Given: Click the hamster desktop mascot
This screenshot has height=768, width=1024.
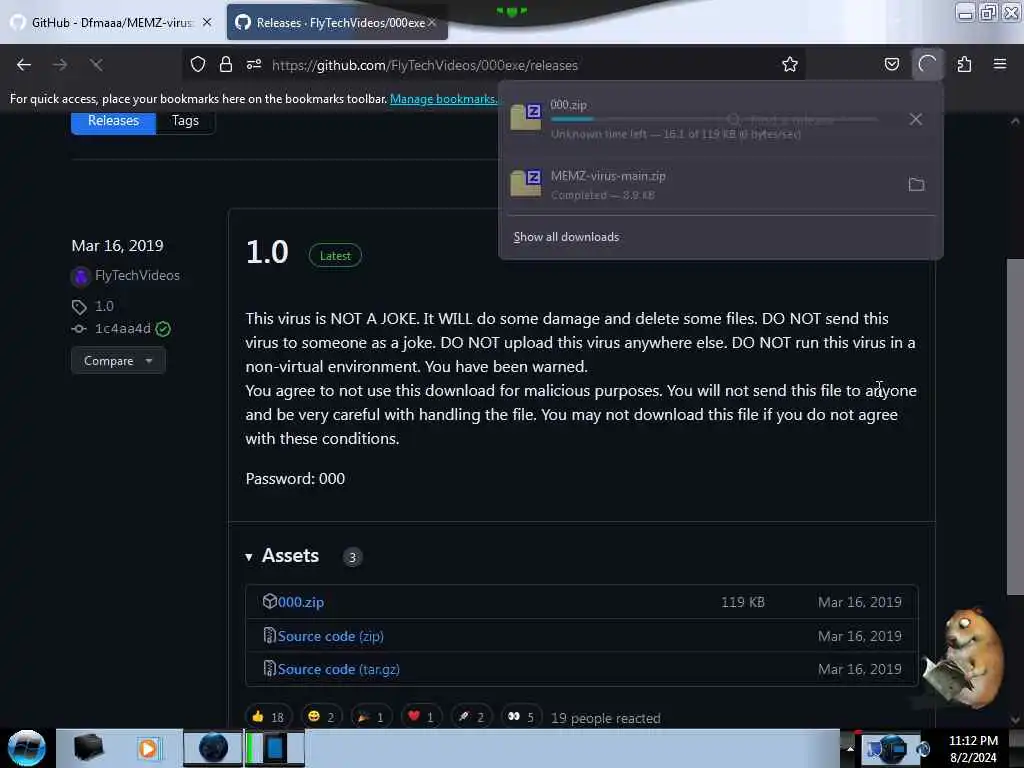Looking at the screenshot, I should click(965, 656).
